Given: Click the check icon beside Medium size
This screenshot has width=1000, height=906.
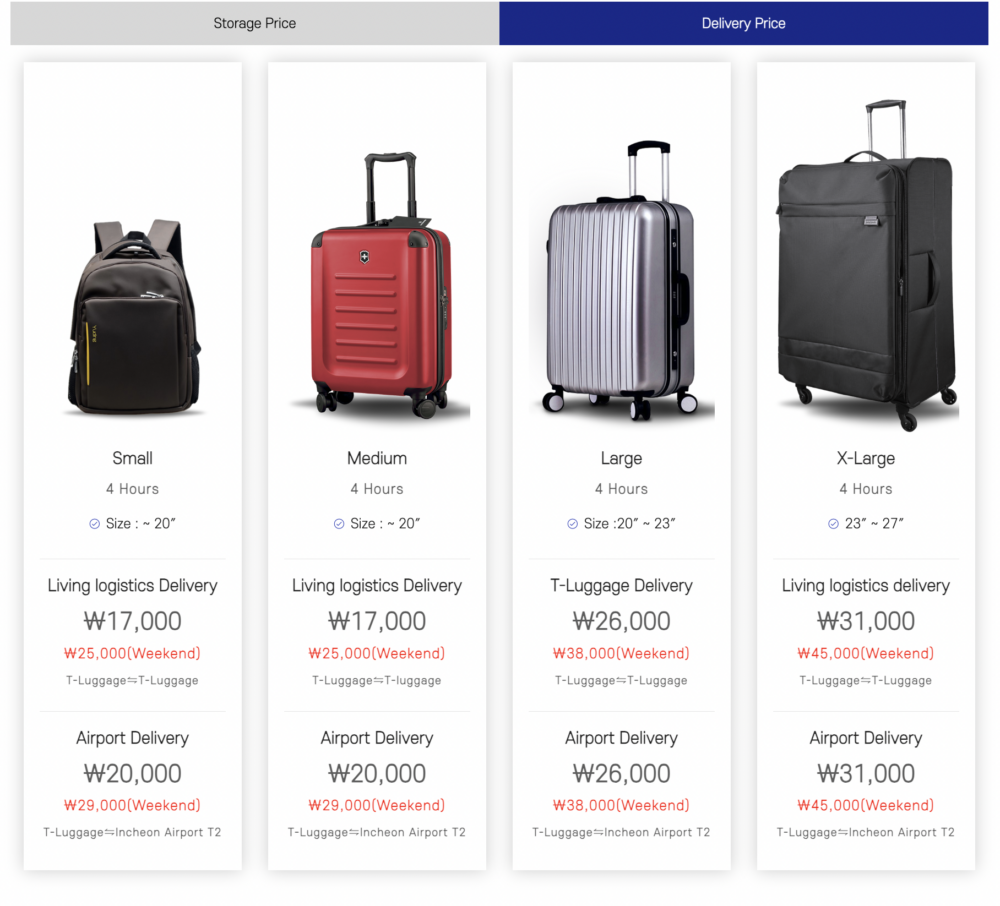Looking at the screenshot, I should [x=339, y=524].
